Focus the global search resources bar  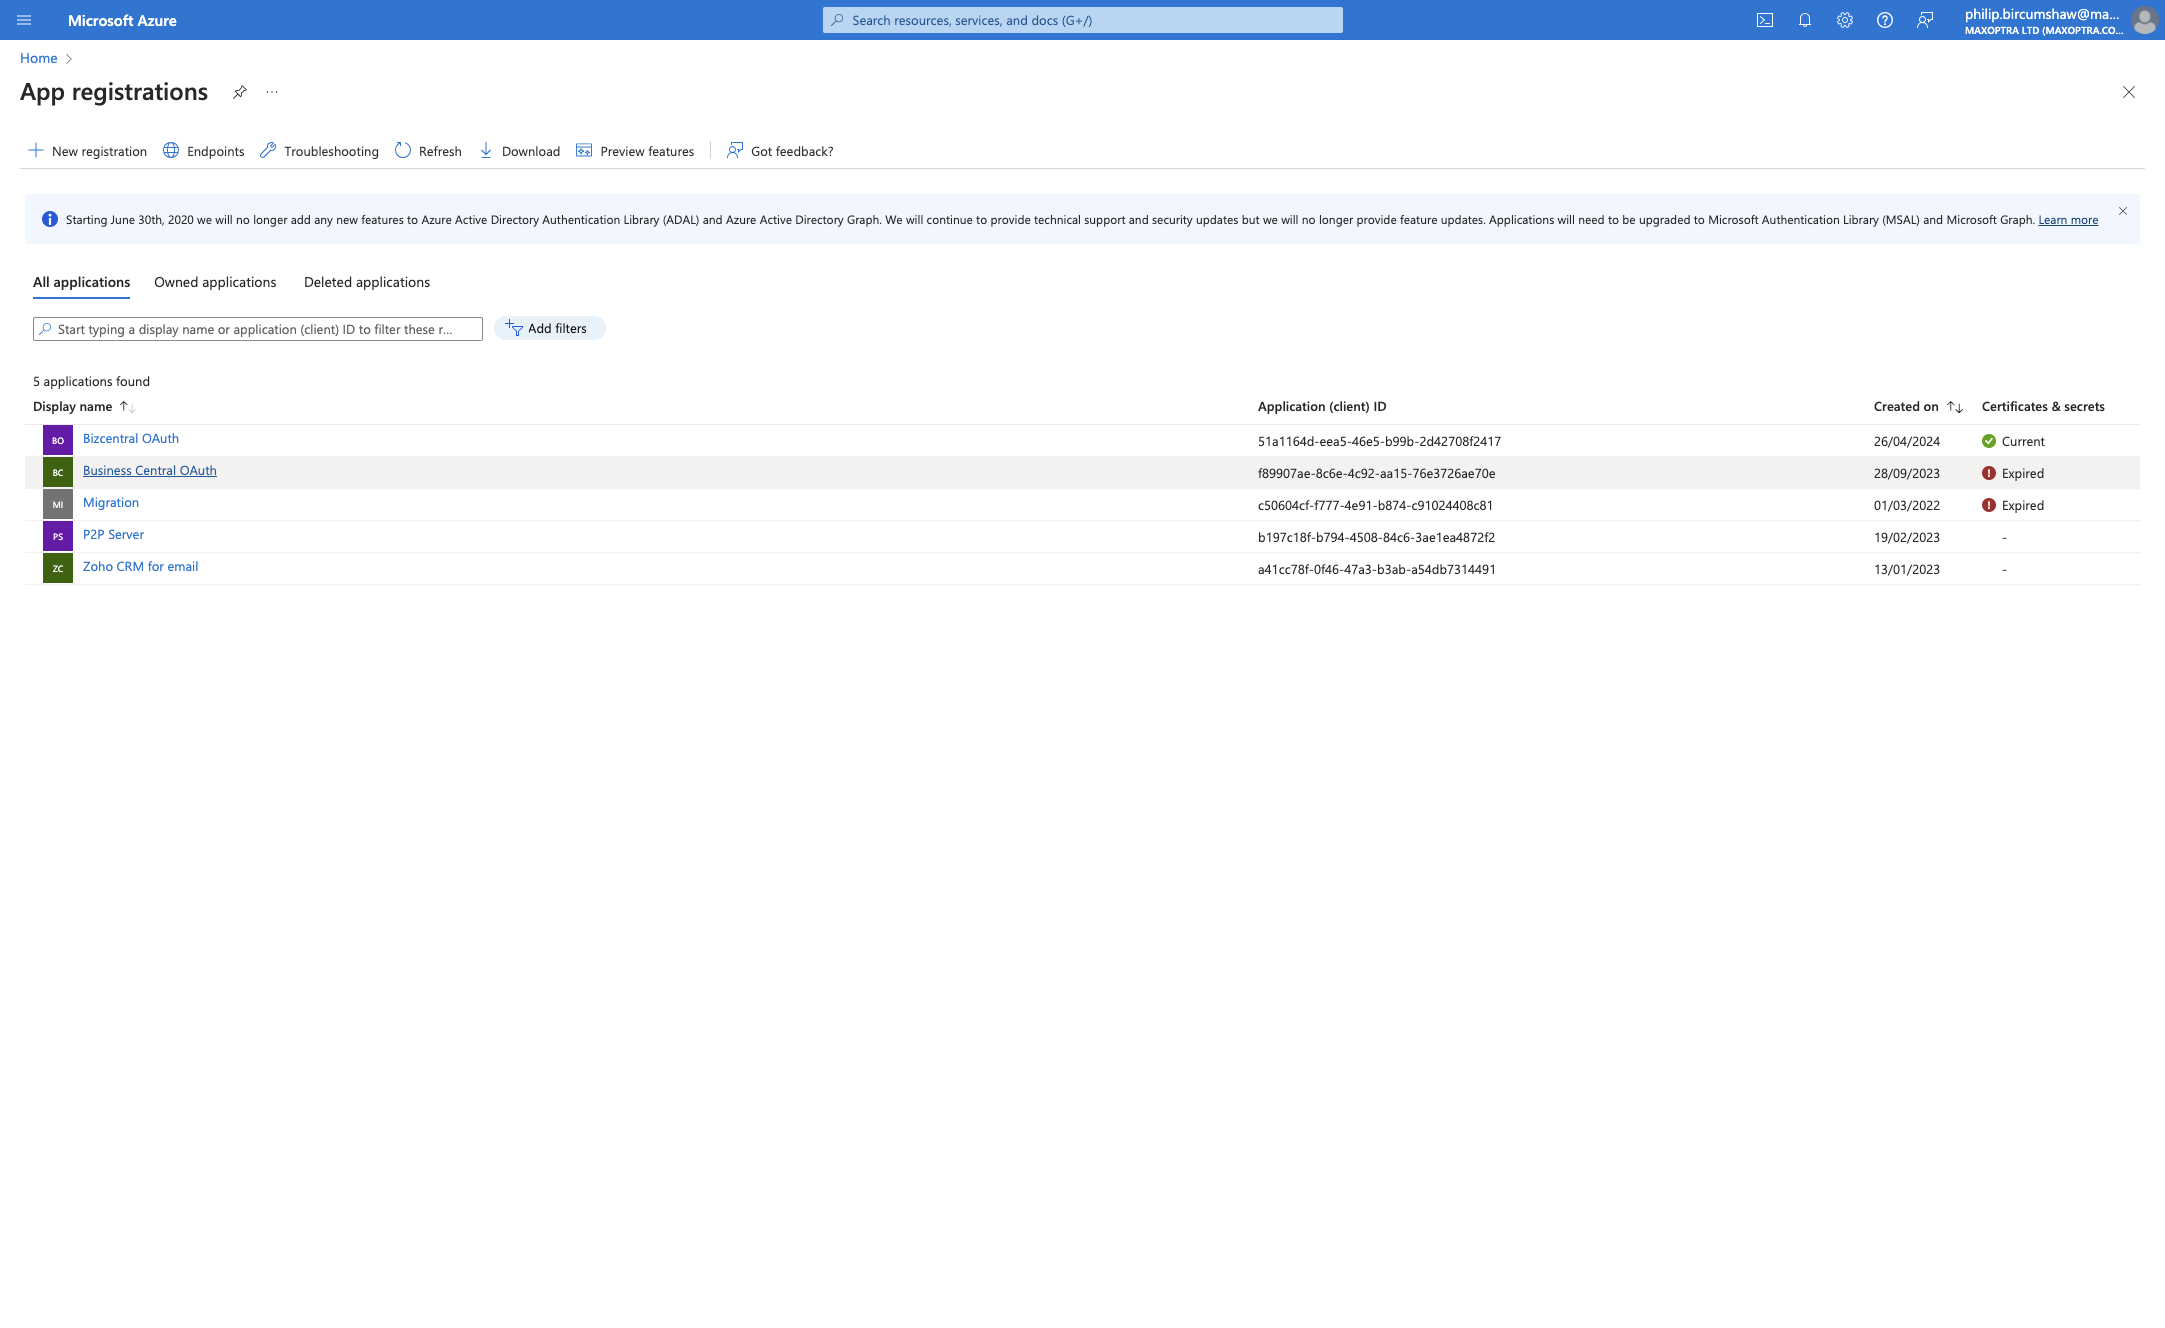(1083, 20)
